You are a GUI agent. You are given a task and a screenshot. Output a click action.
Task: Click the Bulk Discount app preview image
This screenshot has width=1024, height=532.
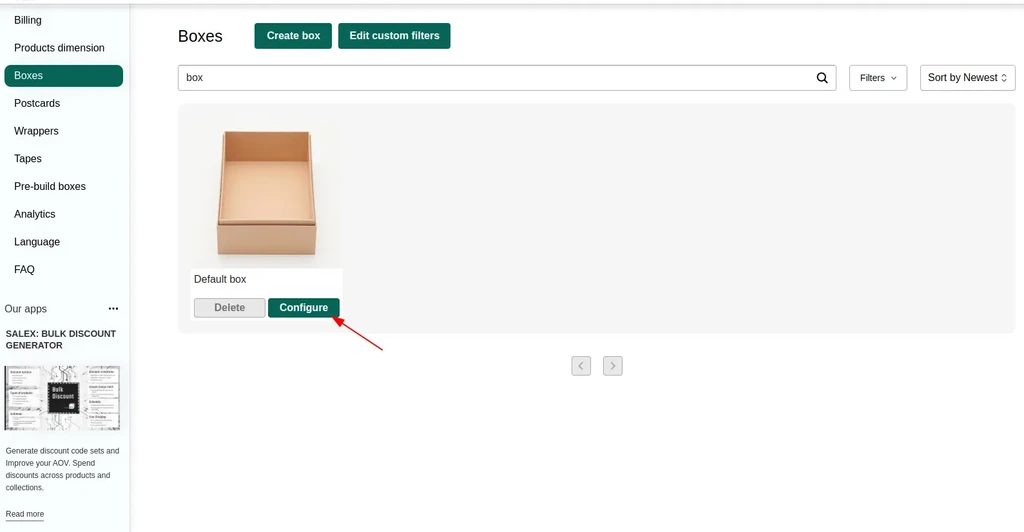pos(62,398)
